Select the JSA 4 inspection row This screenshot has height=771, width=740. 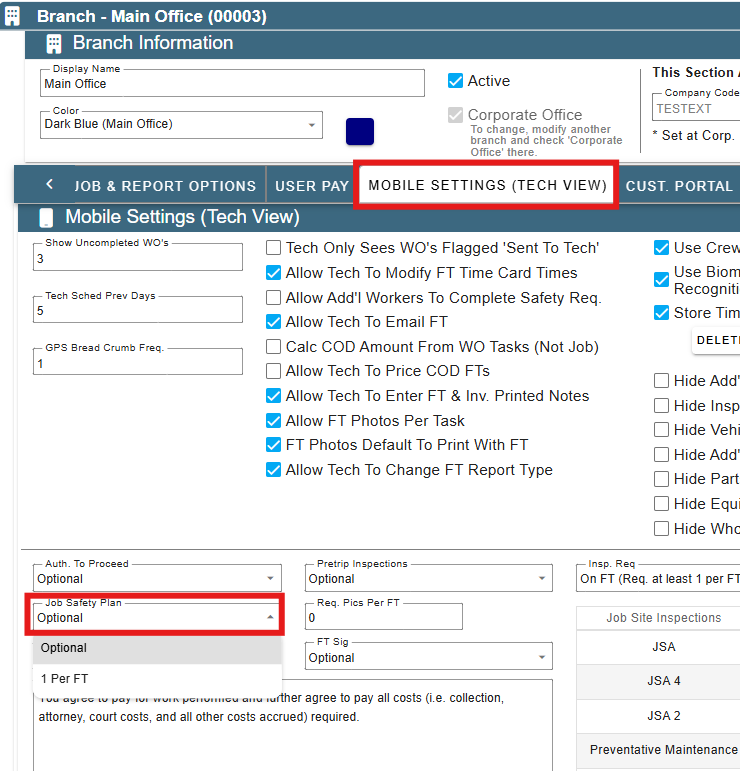click(x=658, y=682)
